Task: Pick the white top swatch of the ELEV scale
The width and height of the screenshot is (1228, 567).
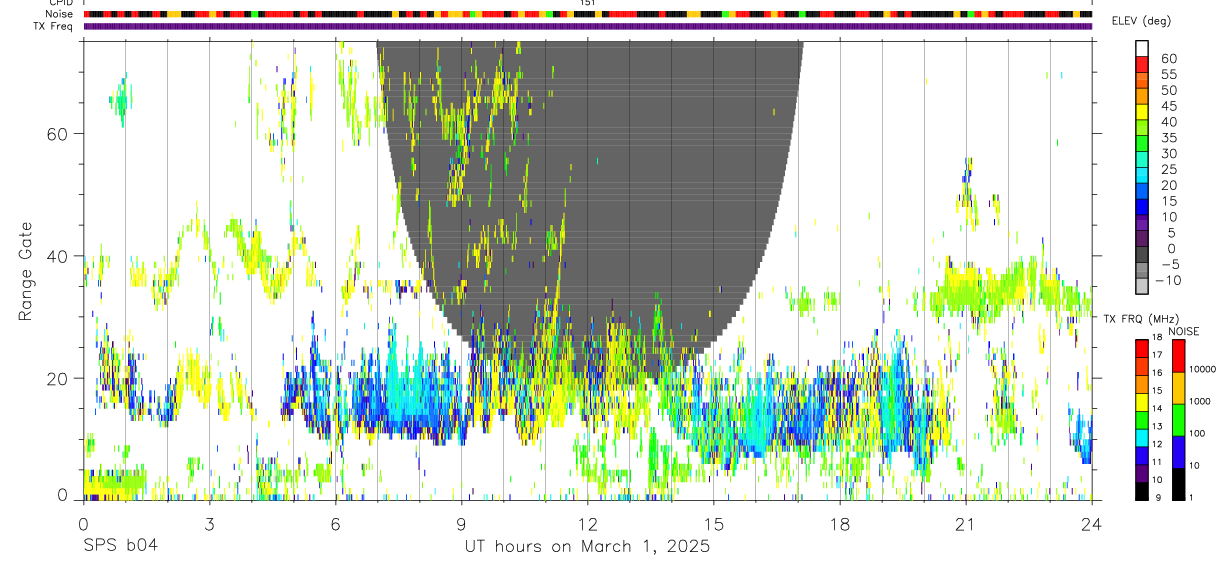Action: click(x=1142, y=47)
